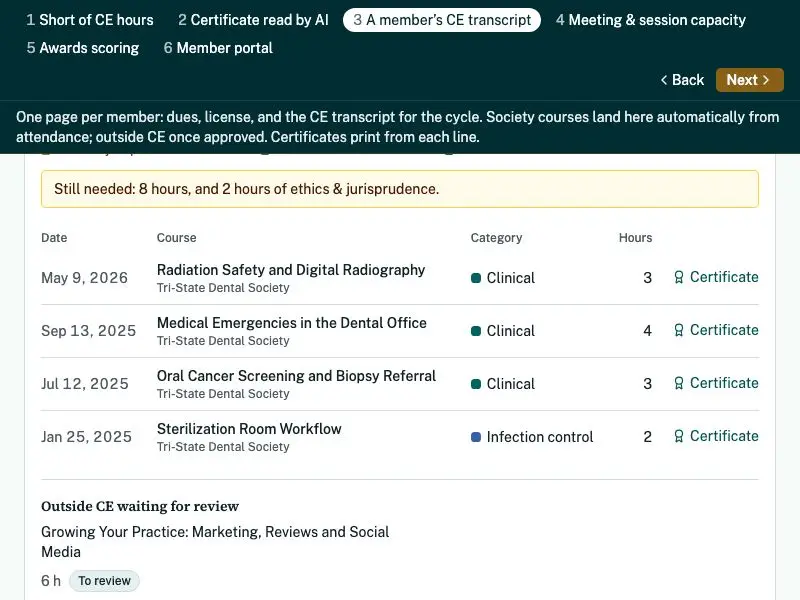Open step 1 Short of CE hours

[x=90, y=20]
